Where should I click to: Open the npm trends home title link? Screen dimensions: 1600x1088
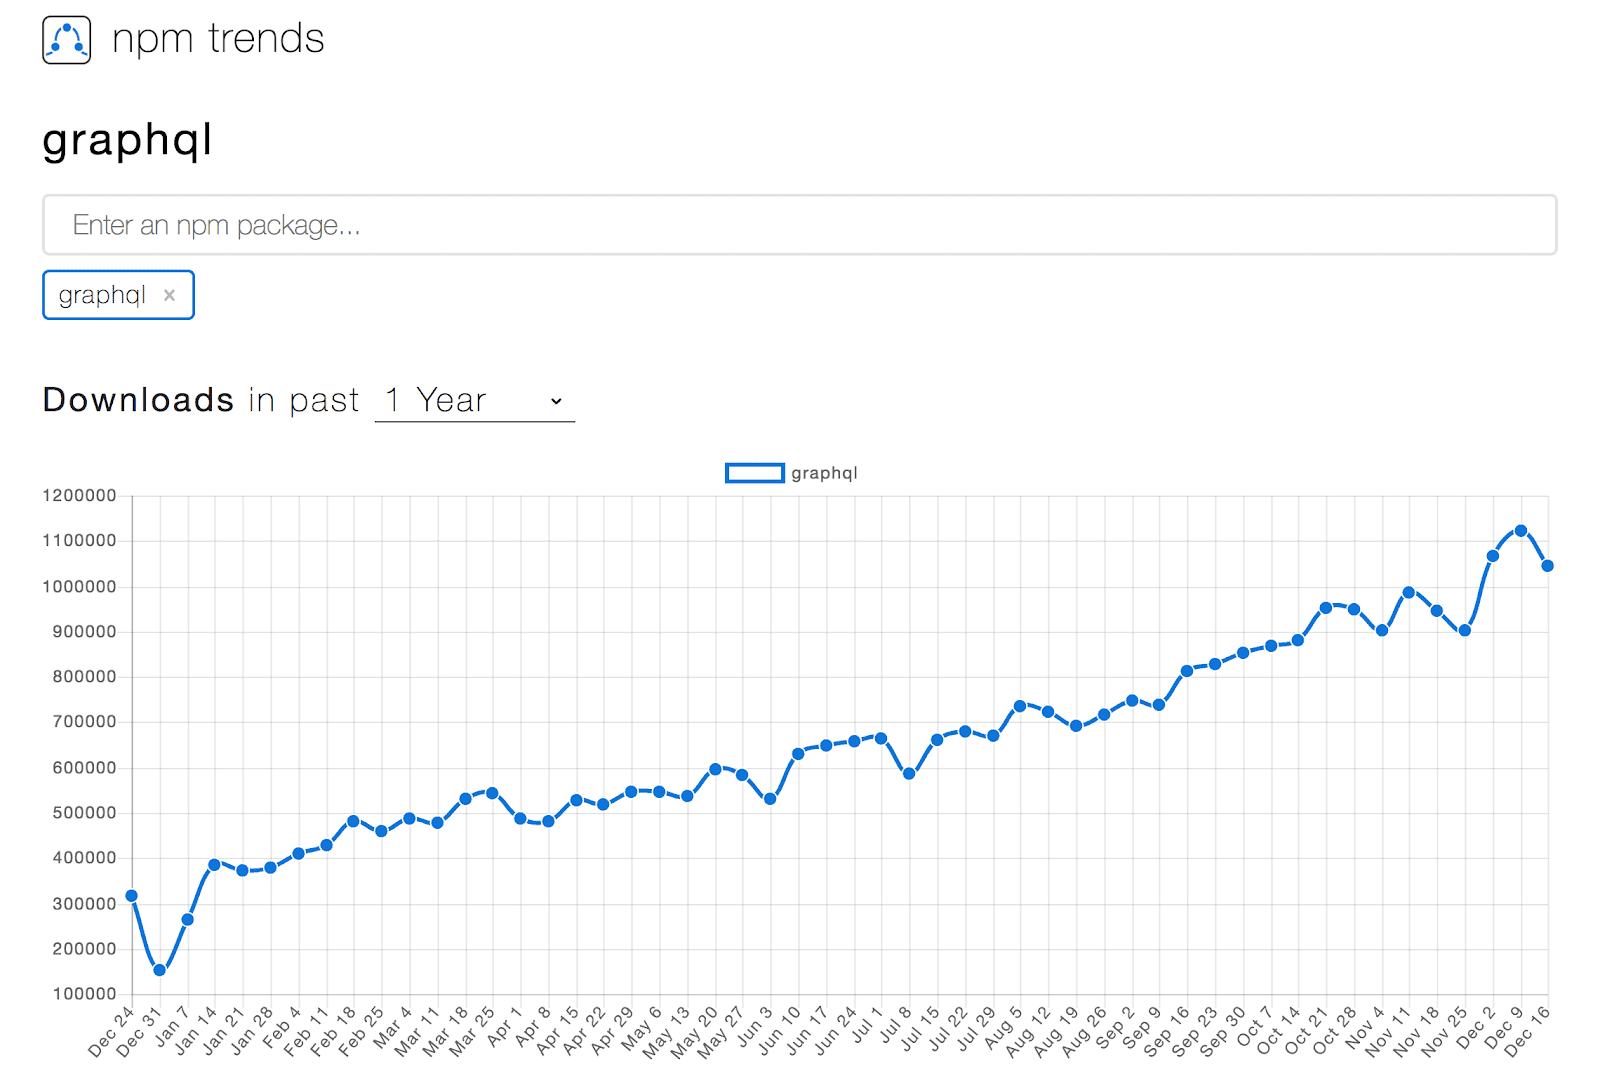click(218, 39)
